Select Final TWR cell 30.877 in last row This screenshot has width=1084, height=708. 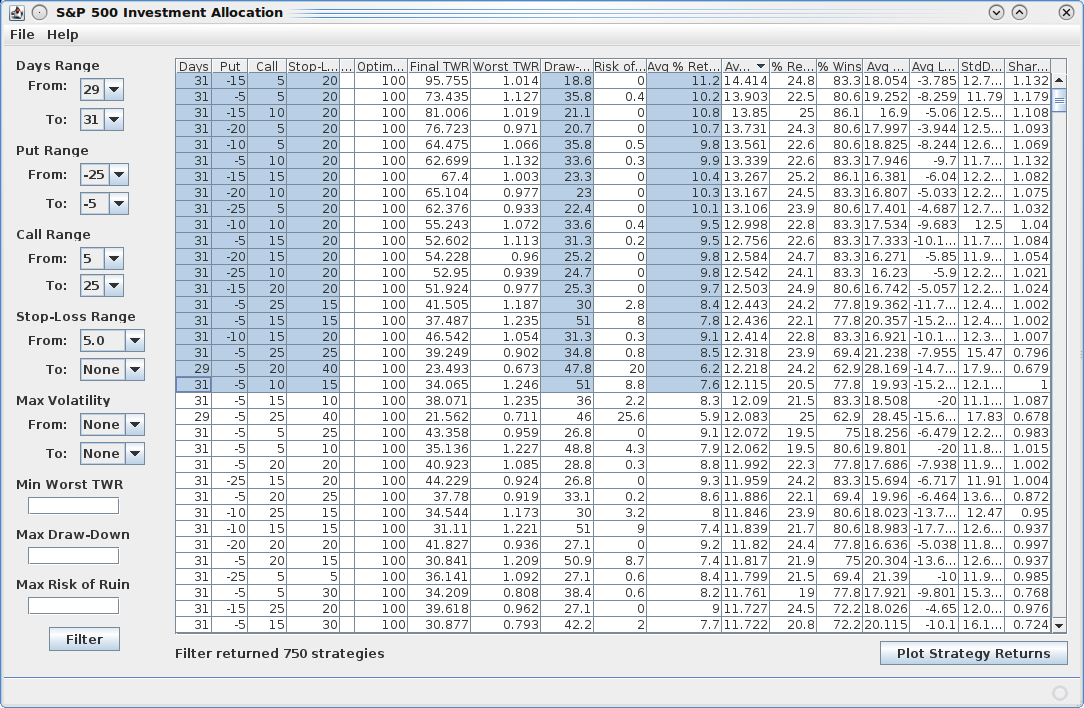click(x=439, y=624)
